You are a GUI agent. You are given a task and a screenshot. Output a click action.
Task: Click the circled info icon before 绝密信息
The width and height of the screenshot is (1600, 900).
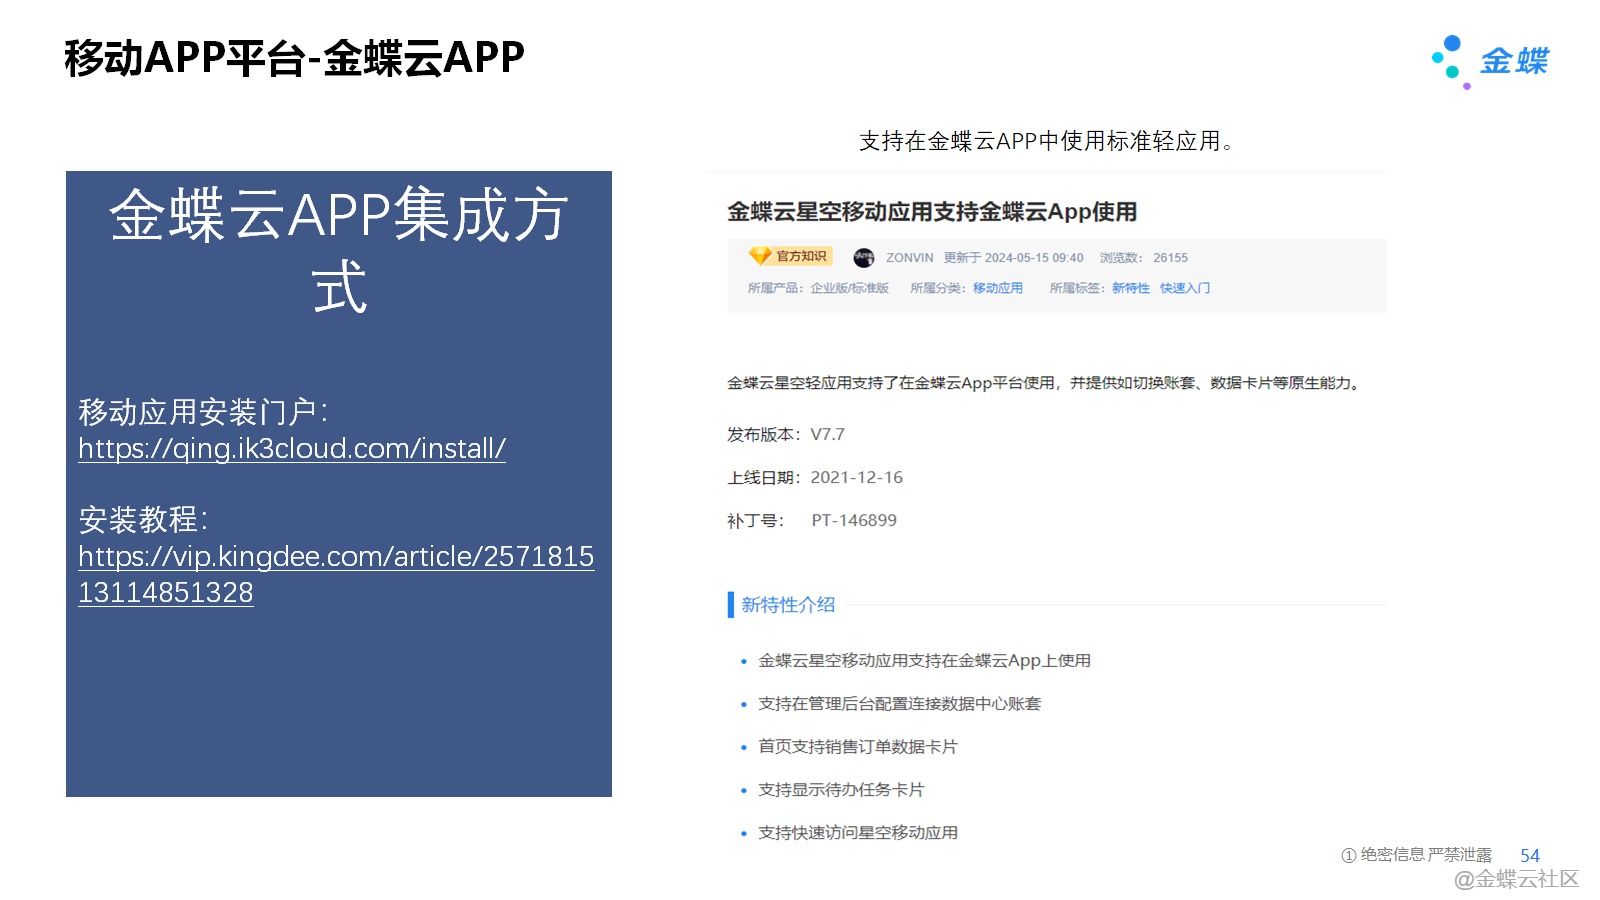[x=1348, y=855]
